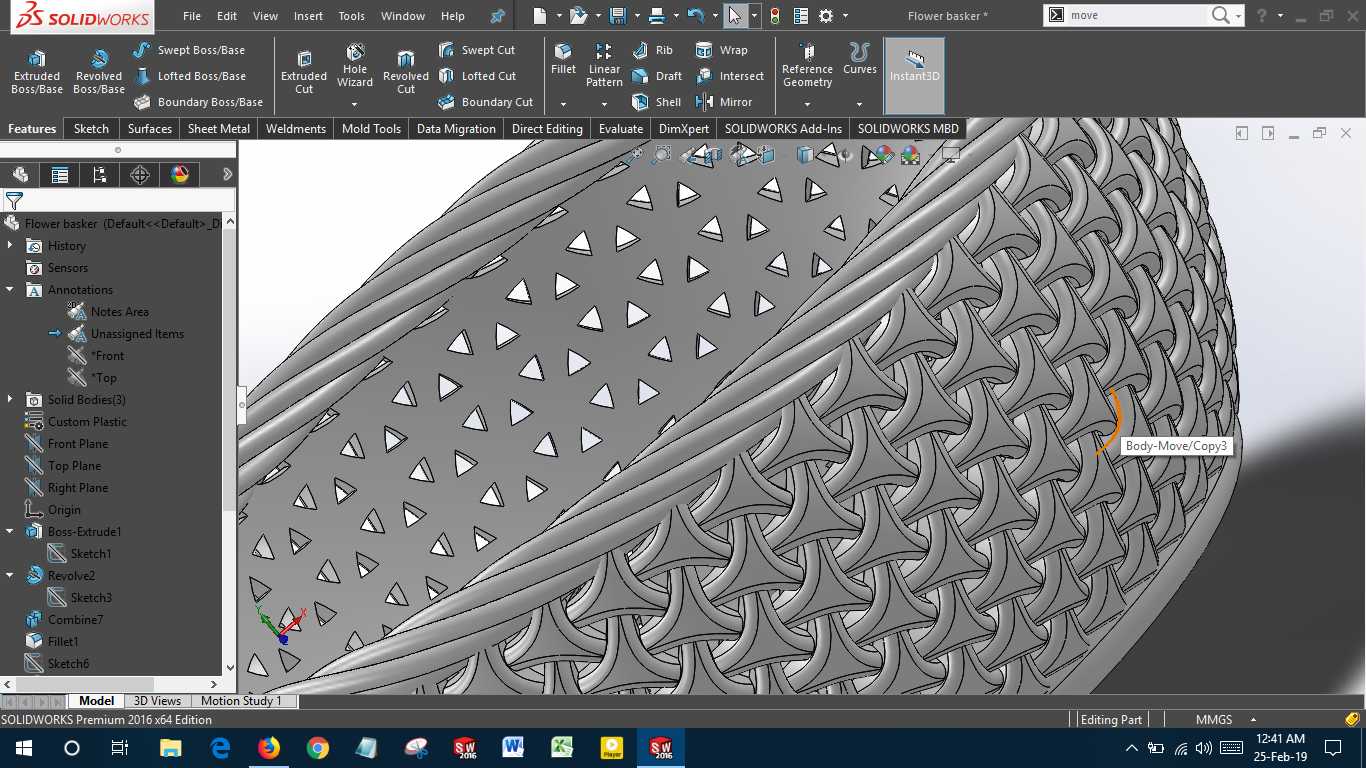This screenshot has width=1366, height=768.
Task: Open the Save dropdown arrow
Action: click(x=637, y=16)
